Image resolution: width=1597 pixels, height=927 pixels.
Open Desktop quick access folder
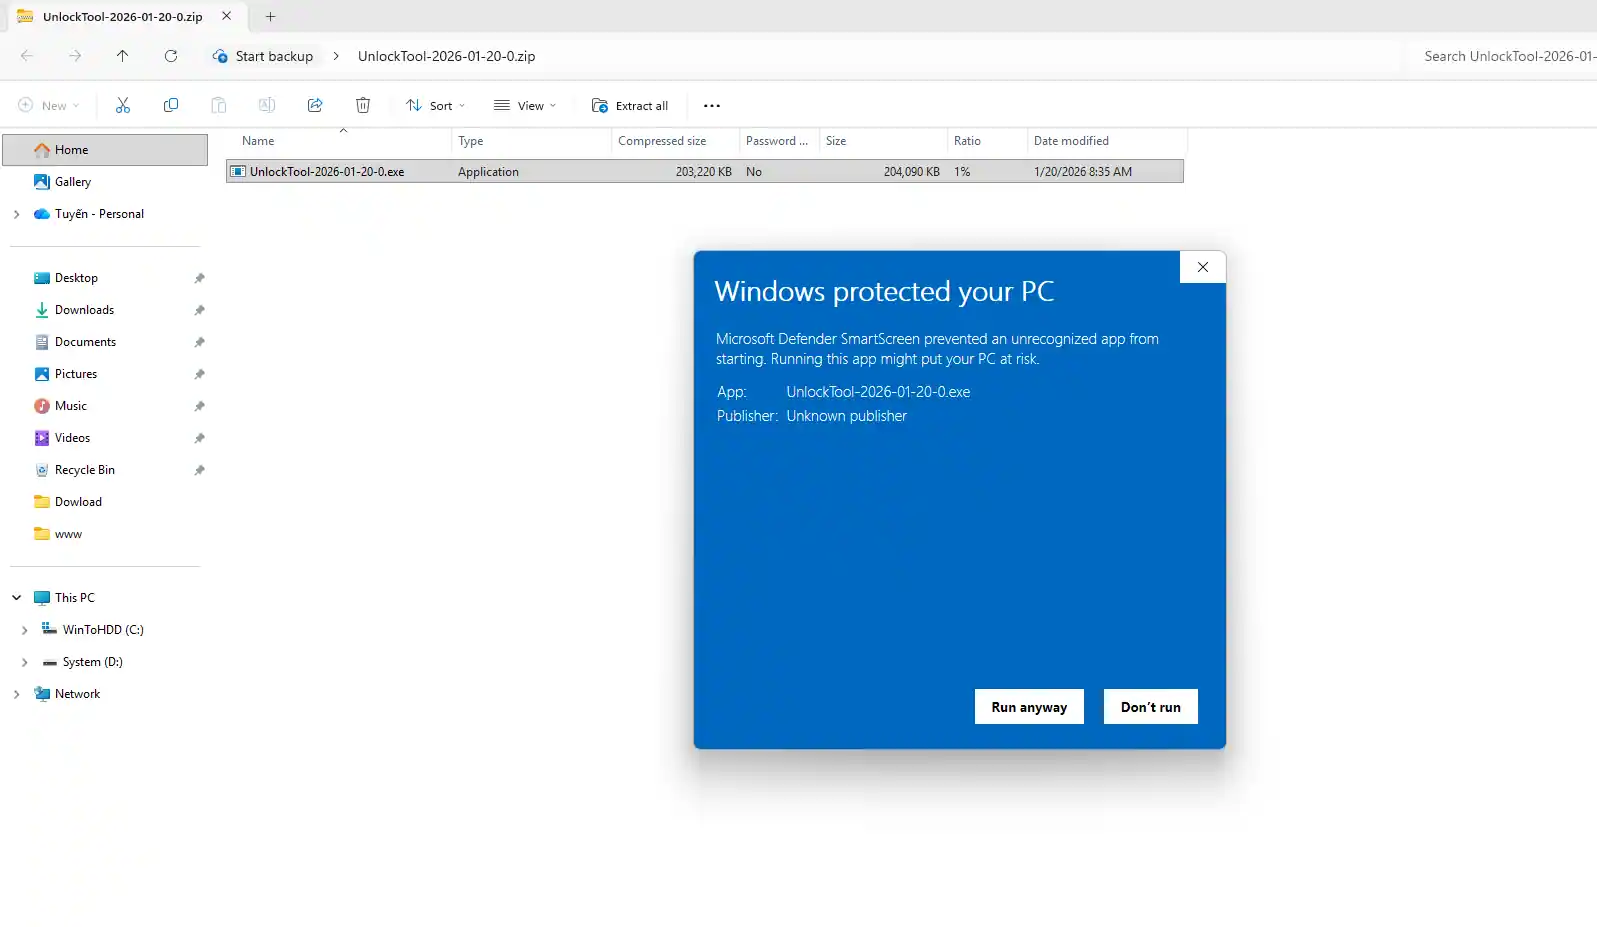click(x=76, y=278)
